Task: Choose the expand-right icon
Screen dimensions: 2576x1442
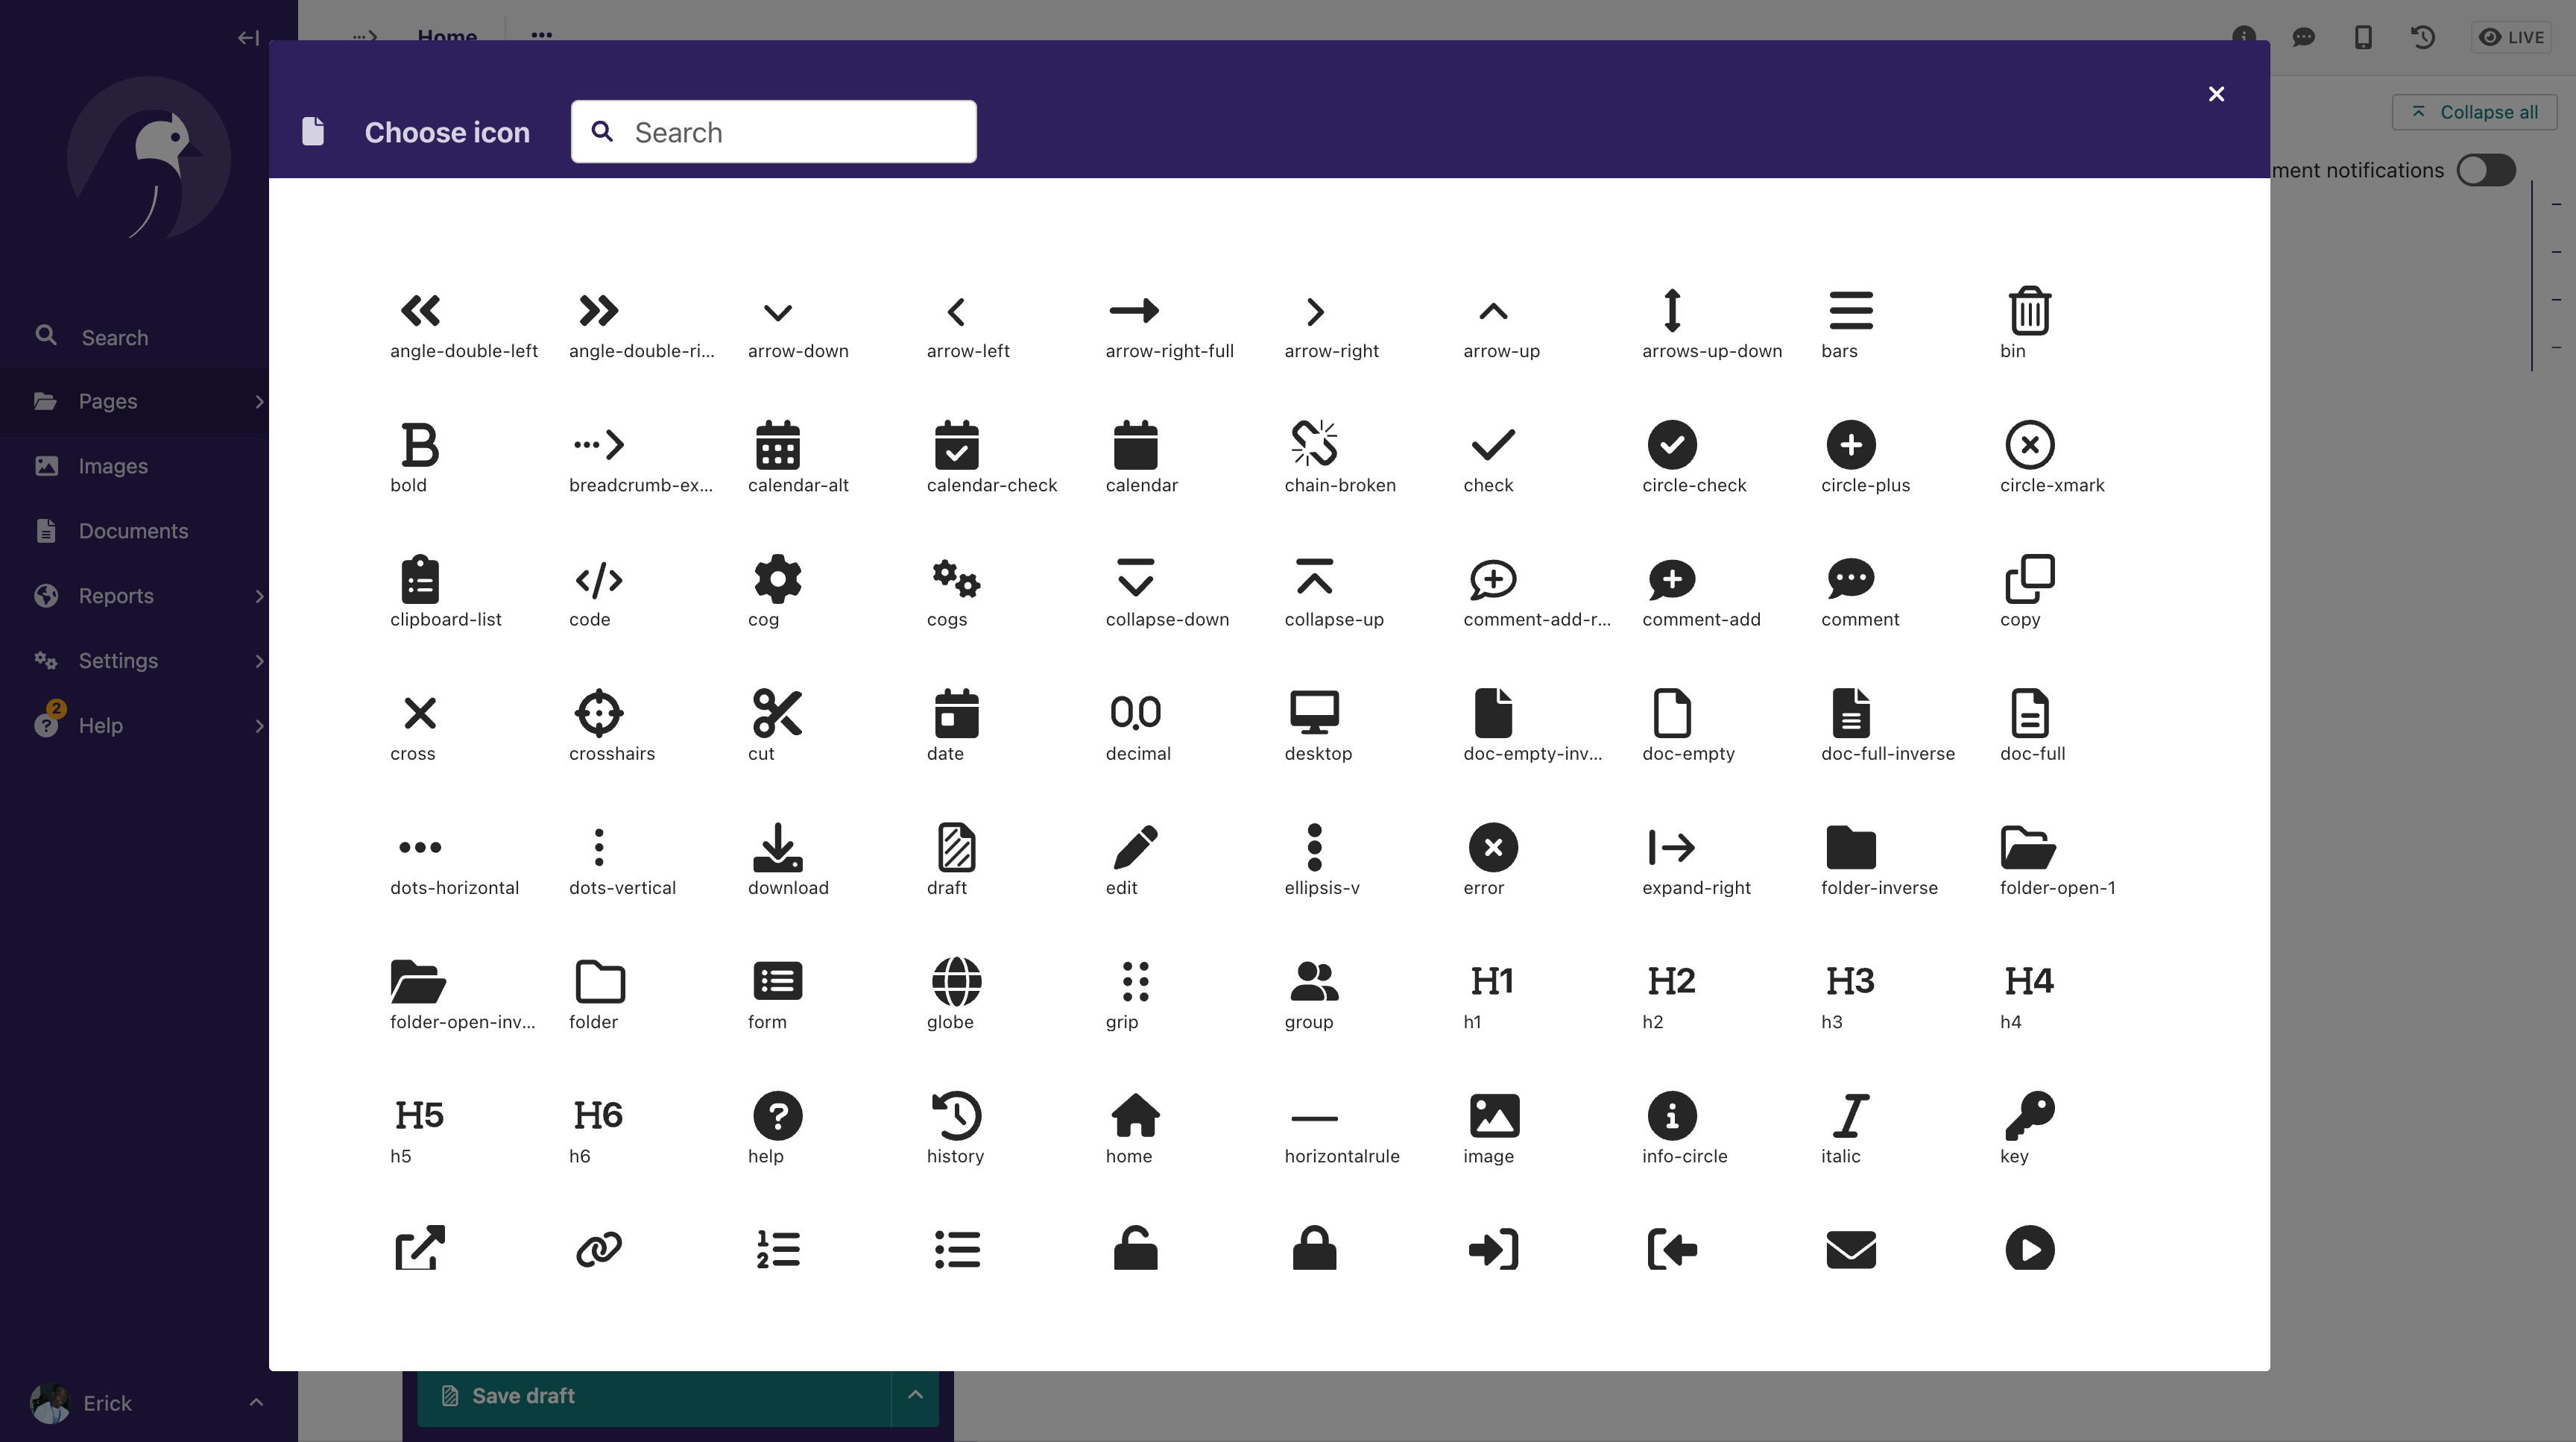Action: click(x=1671, y=847)
